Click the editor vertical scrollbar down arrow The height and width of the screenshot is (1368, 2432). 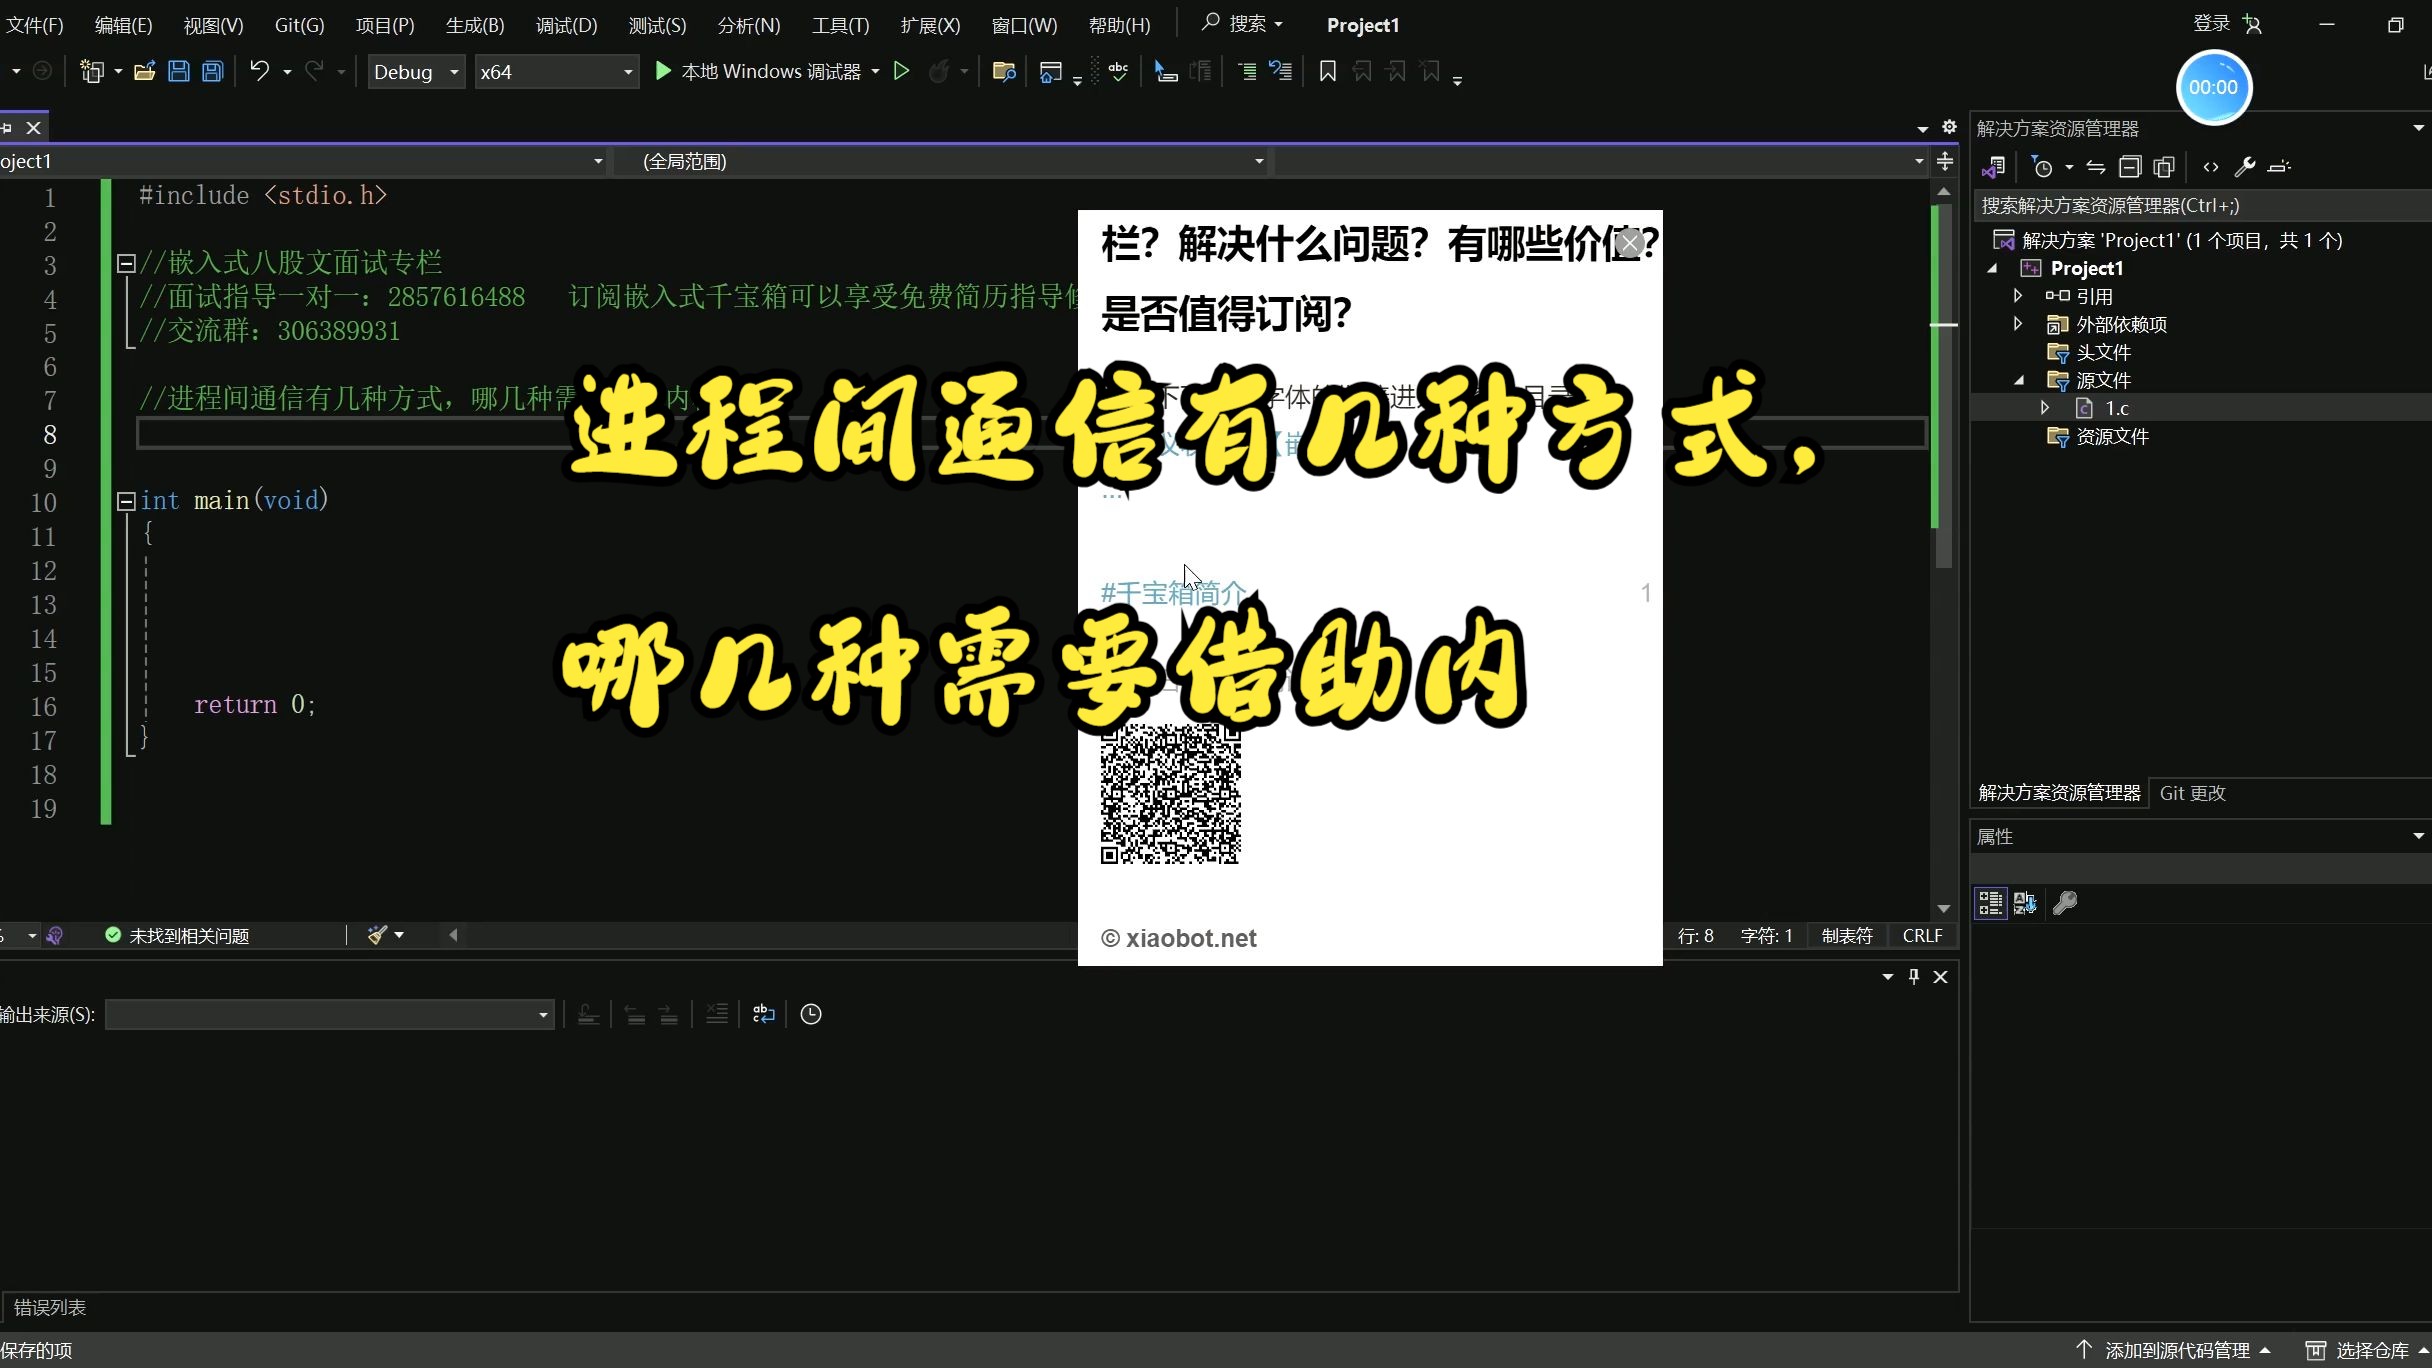[1944, 909]
